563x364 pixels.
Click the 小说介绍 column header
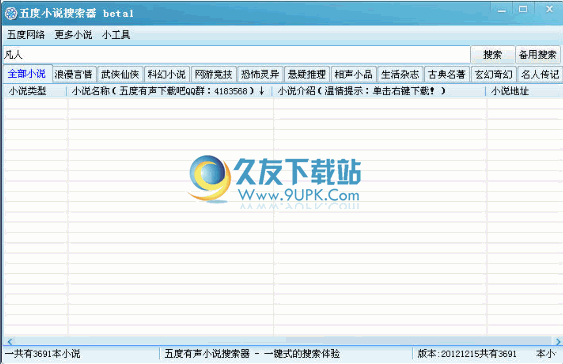coord(379,91)
